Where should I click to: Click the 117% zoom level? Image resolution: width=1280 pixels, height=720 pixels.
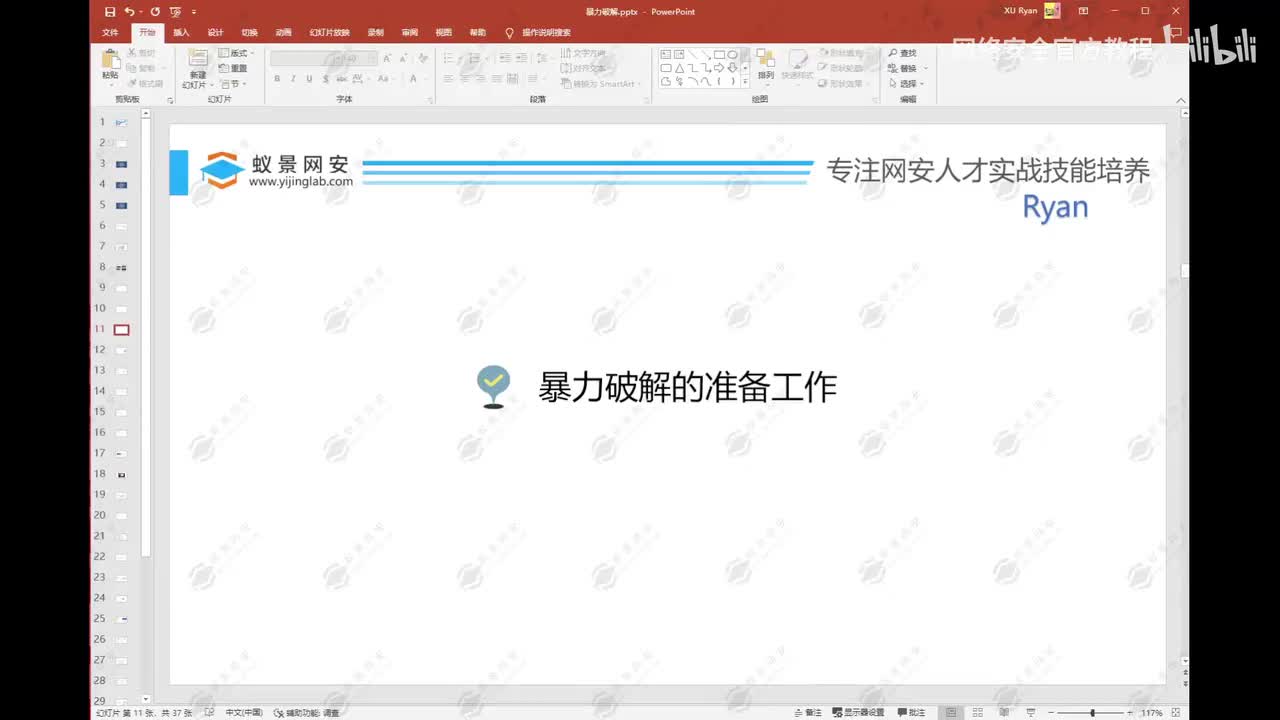point(1152,713)
